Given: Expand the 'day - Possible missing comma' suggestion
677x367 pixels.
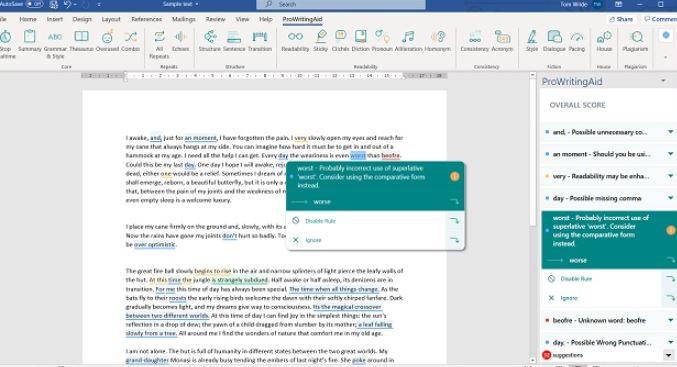Looking at the screenshot, I should coord(671,198).
